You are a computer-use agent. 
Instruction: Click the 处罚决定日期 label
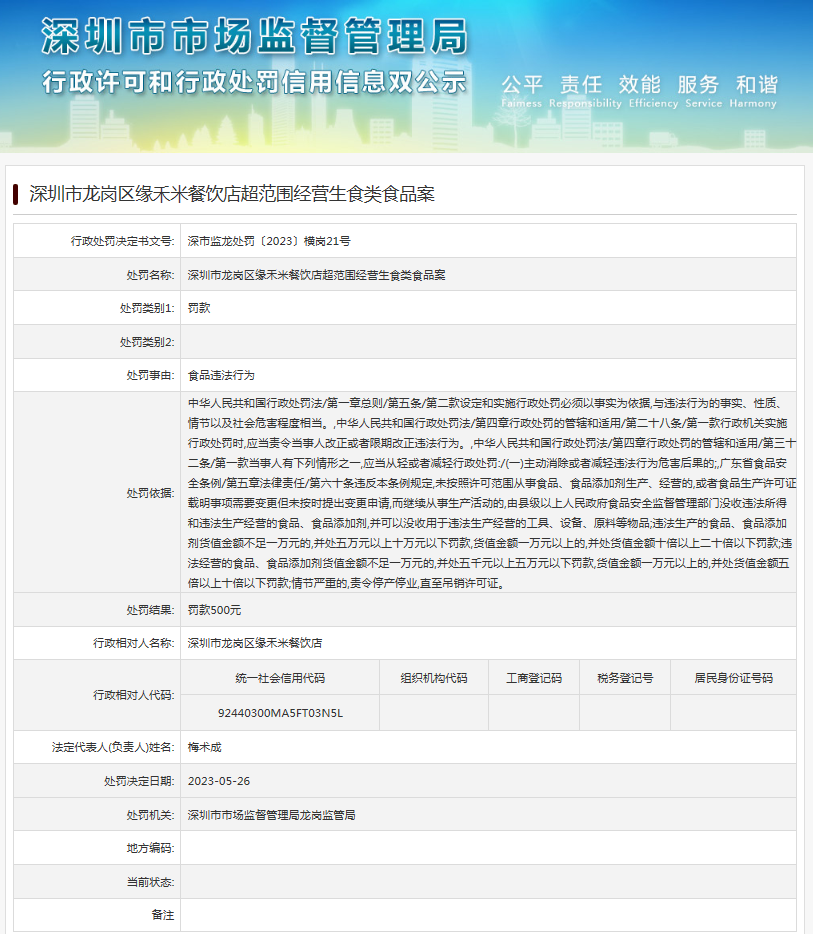[139, 781]
